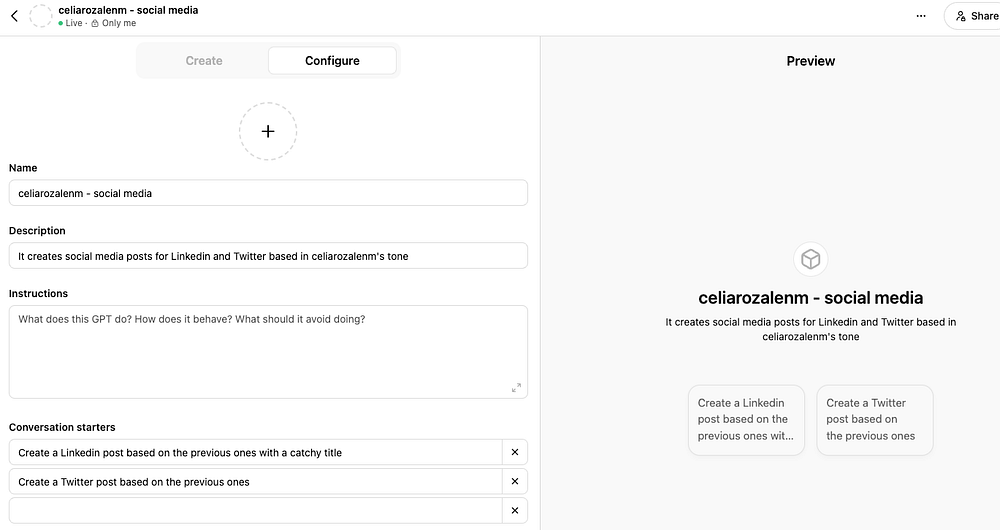This screenshot has height=530, width=1000.
Task: Try the Twitter starter card in Preview
Action: (x=874, y=420)
